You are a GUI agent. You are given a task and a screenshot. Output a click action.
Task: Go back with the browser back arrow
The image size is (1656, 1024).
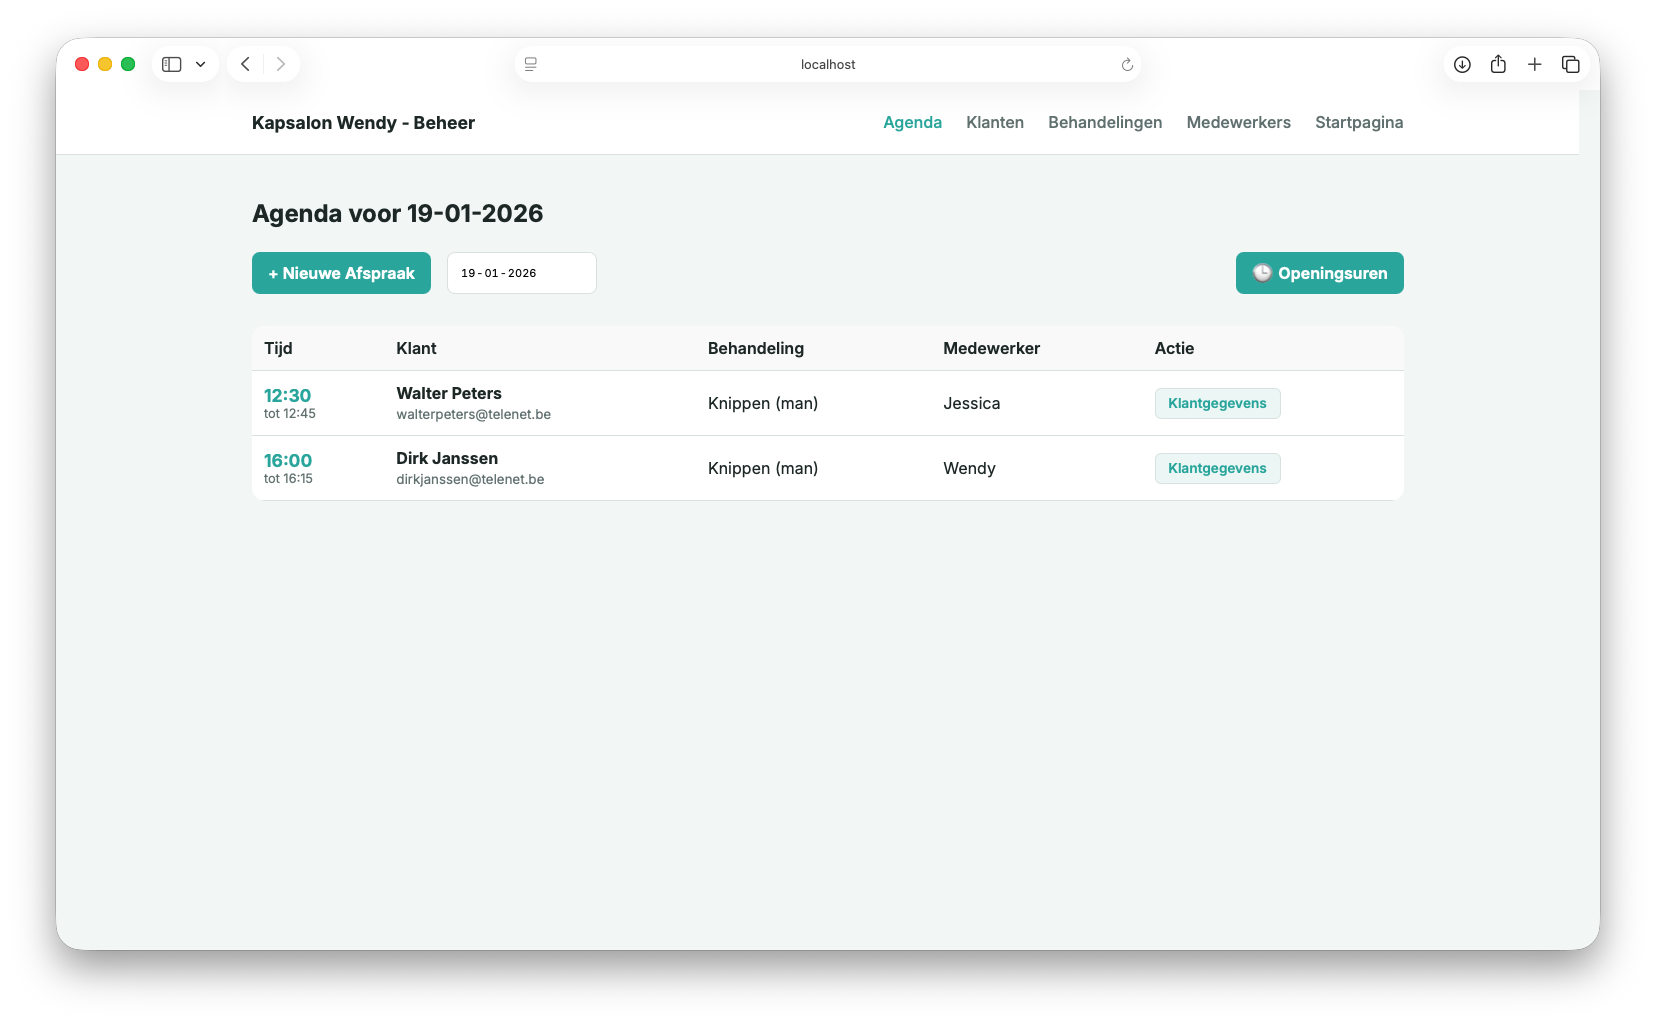coord(245,64)
